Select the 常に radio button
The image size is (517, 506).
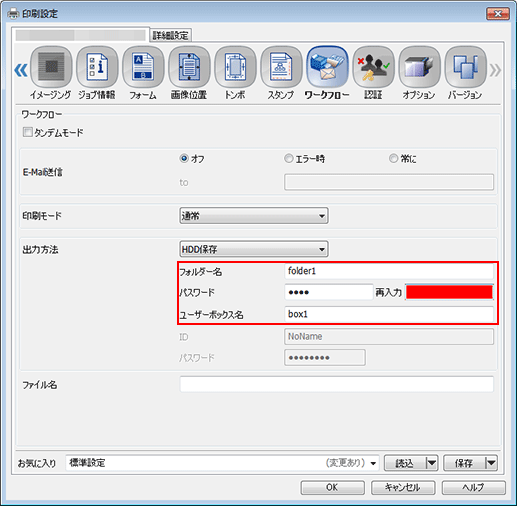[393, 158]
